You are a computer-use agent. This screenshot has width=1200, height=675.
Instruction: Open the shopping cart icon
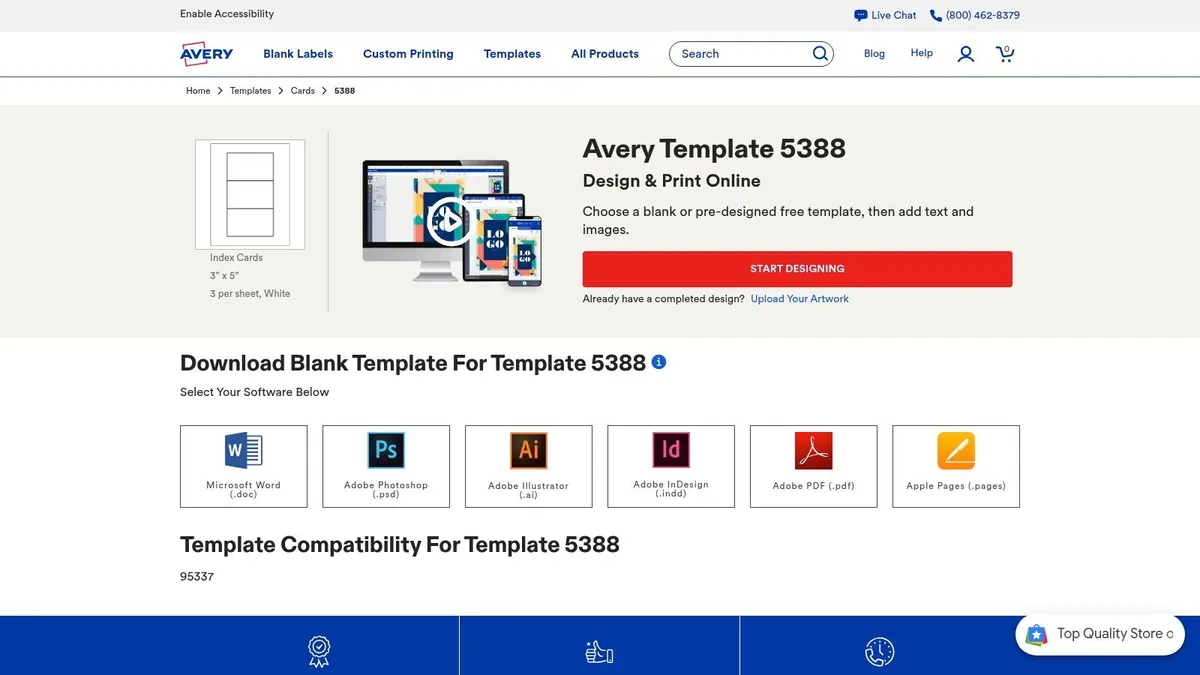pyautogui.click(x=1005, y=54)
